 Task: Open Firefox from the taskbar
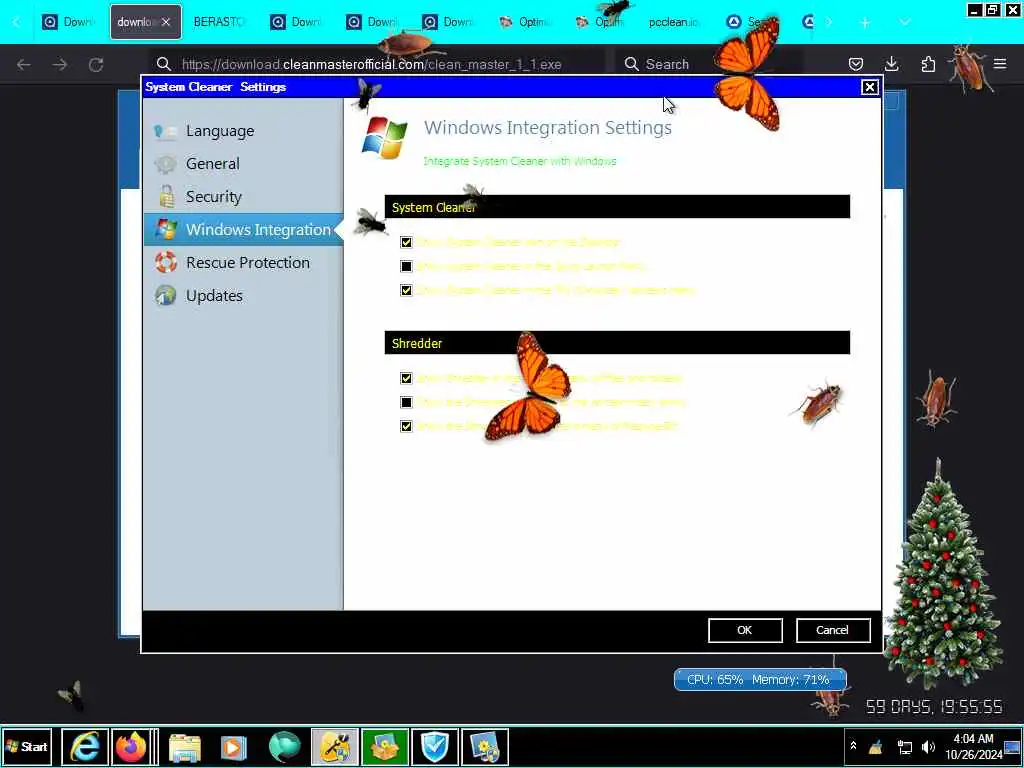[131, 746]
